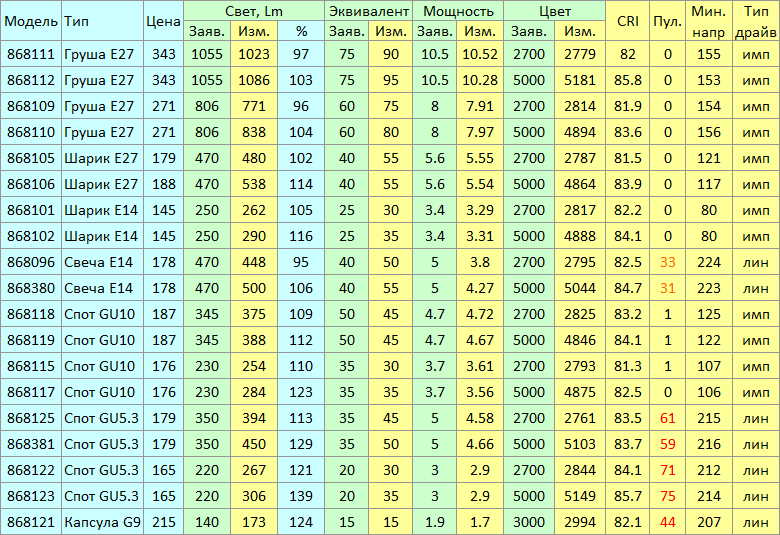Select model cell 868125

pos(31,418)
